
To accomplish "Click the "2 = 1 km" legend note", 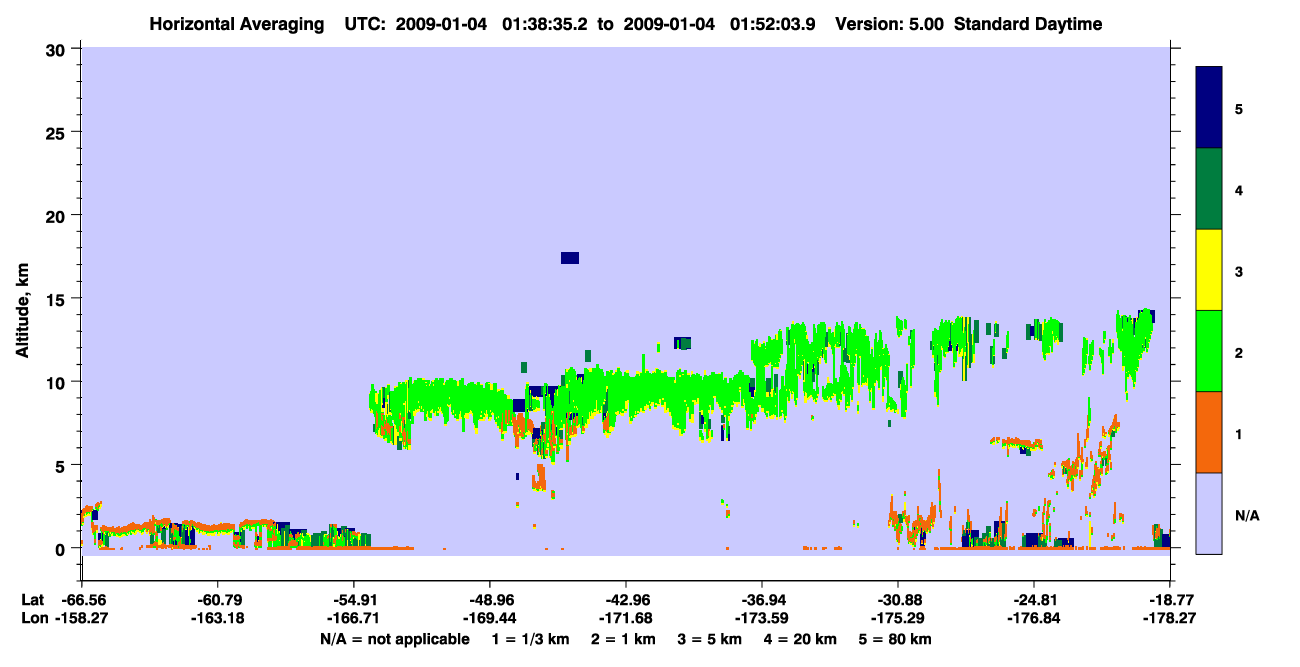I will [x=623, y=638].
